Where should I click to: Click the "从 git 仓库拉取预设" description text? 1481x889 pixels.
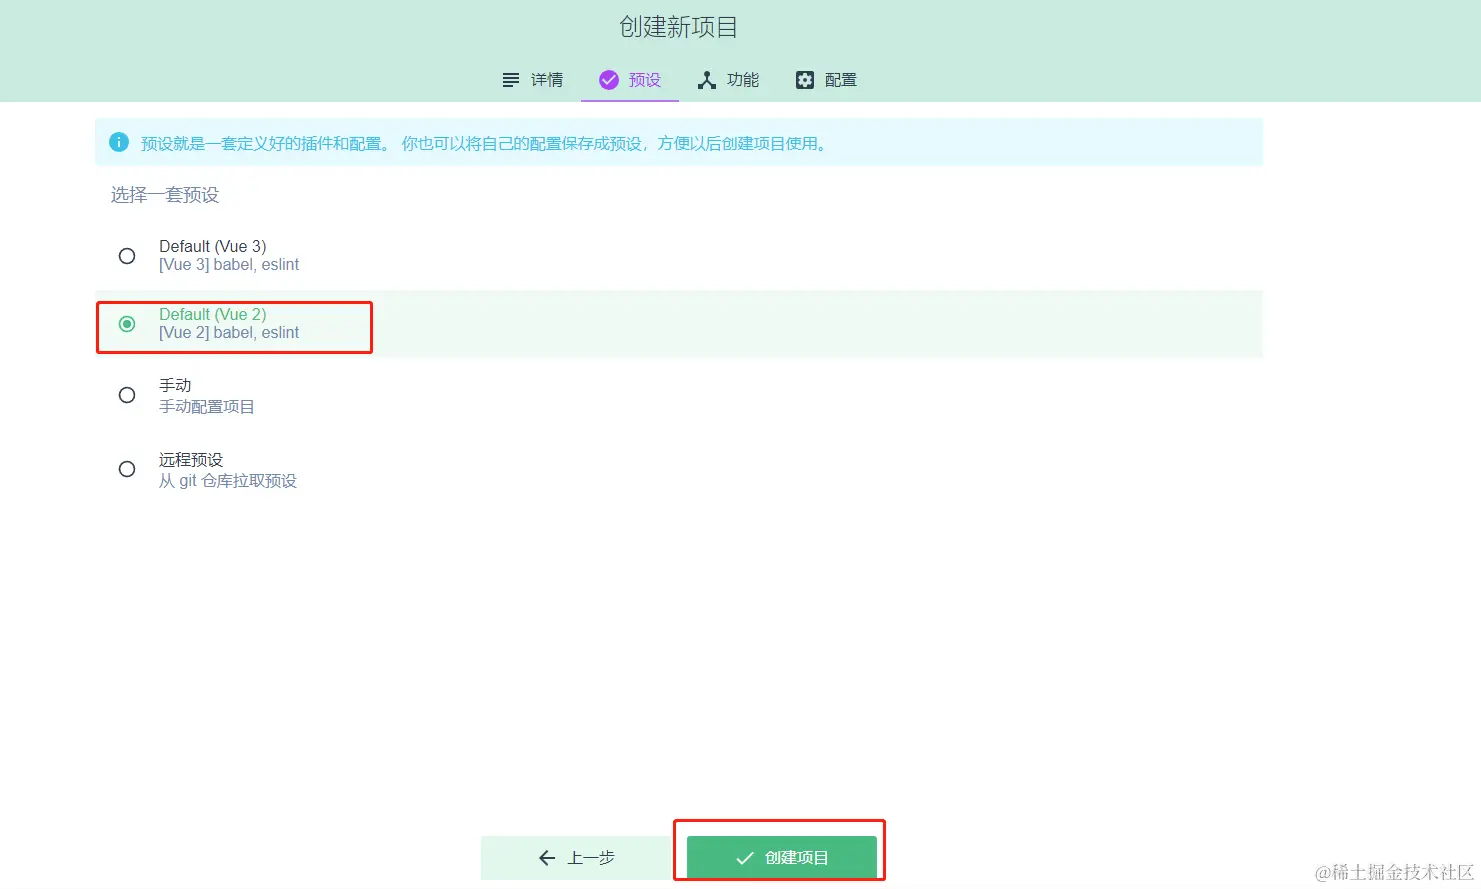pyautogui.click(x=228, y=481)
